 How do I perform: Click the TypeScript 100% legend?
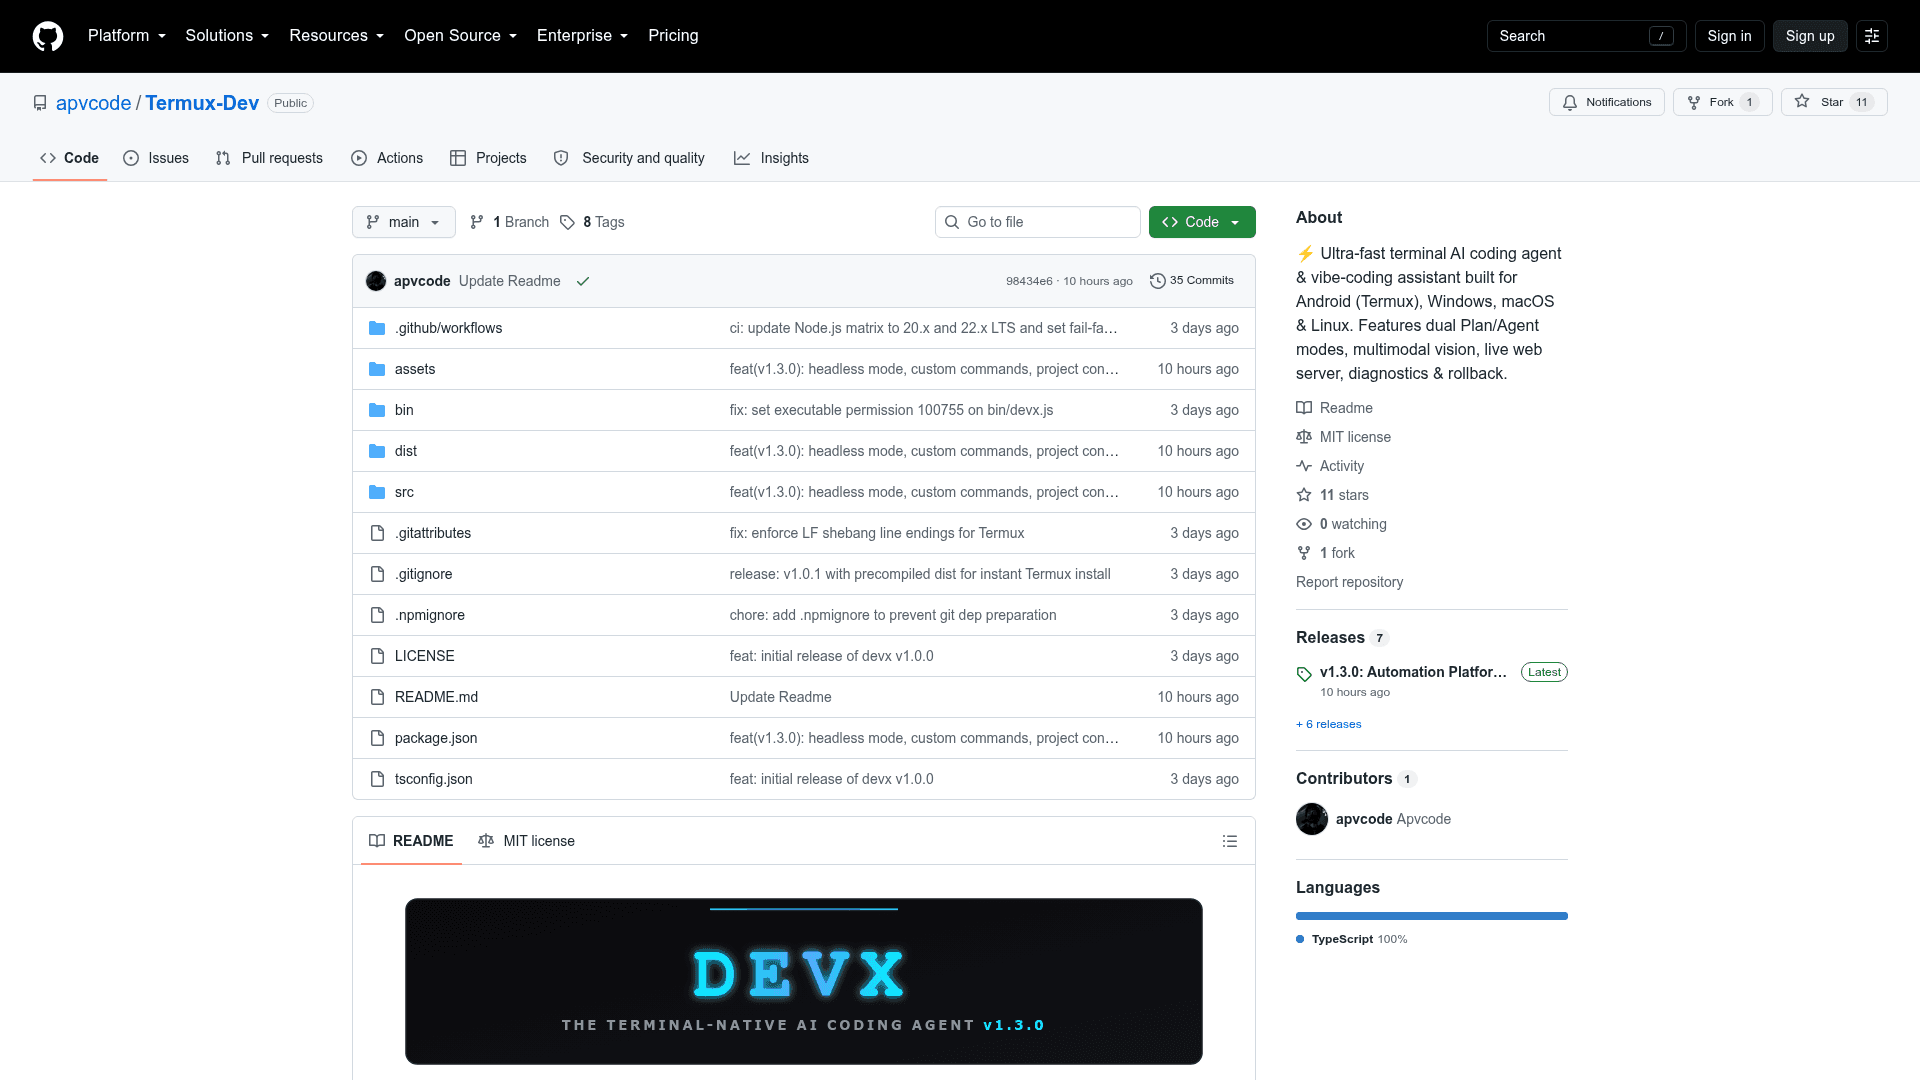point(1352,939)
